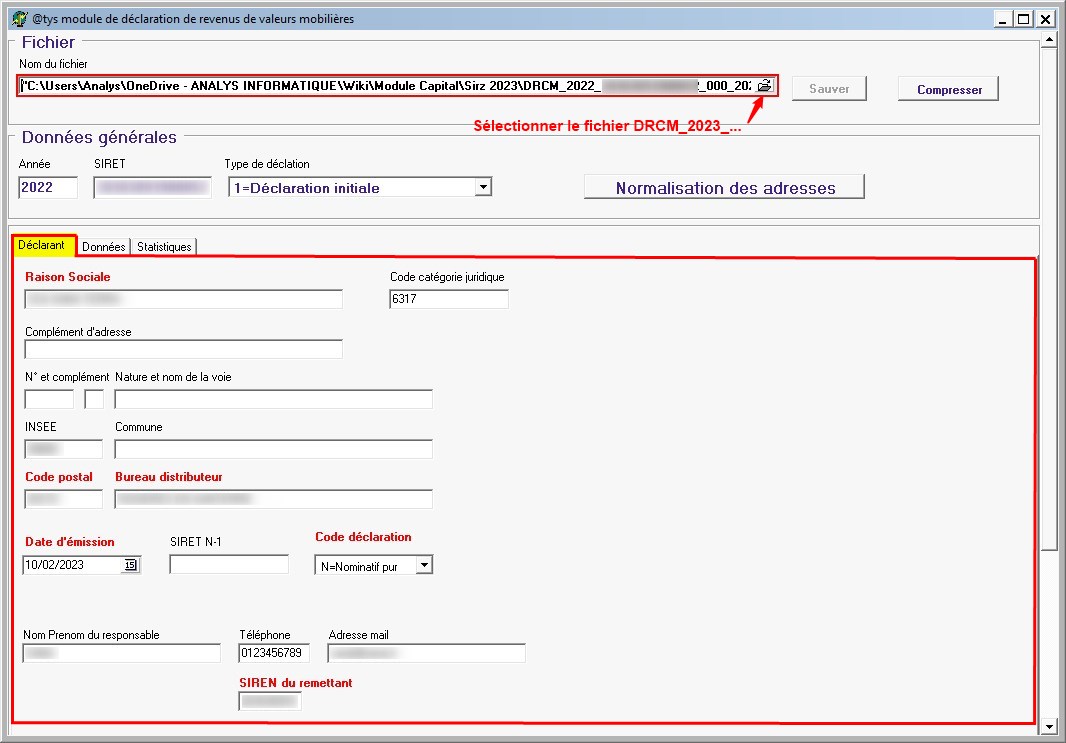Switch to the Données tab
Screen dimensions: 1066x743
pos(103,246)
